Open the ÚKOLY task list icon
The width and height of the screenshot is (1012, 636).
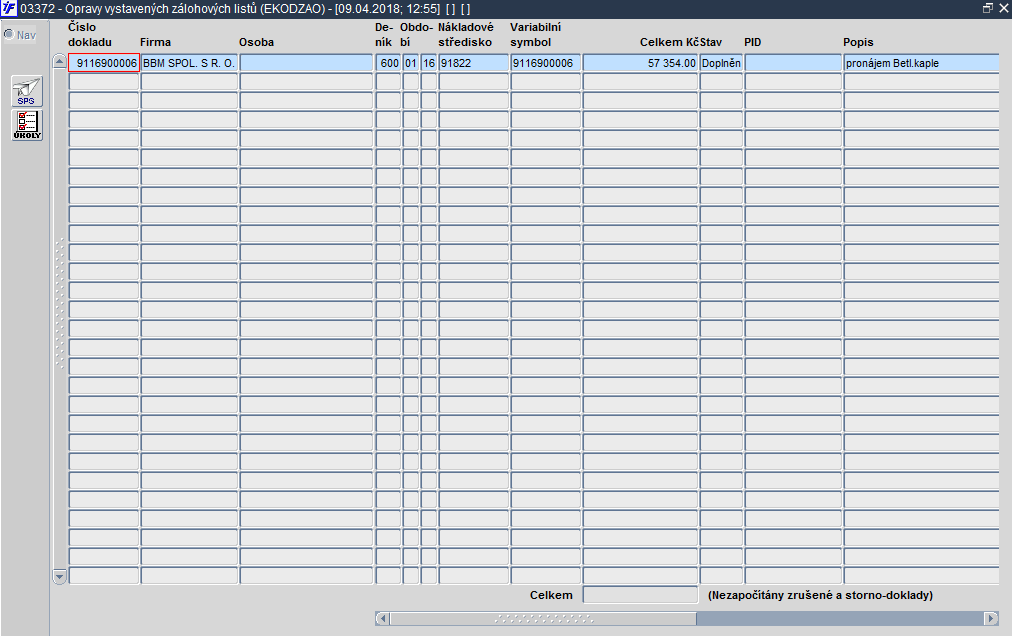pyautogui.click(x=27, y=125)
